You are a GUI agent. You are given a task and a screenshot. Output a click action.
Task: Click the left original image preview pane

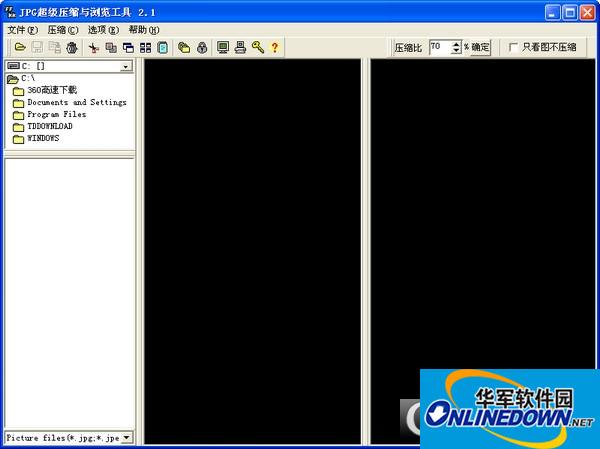tap(253, 251)
